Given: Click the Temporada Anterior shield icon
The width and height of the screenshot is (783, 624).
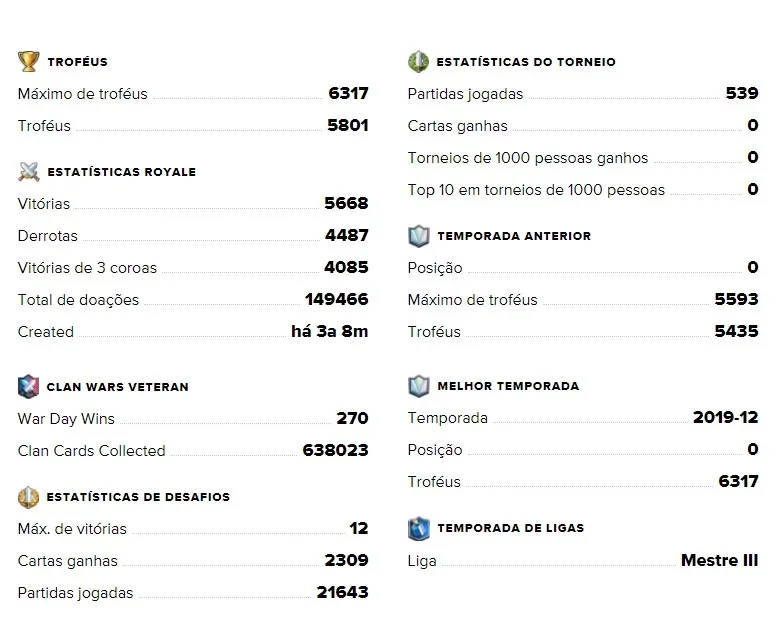Looking at the screenshot, I should pos(418,236).
